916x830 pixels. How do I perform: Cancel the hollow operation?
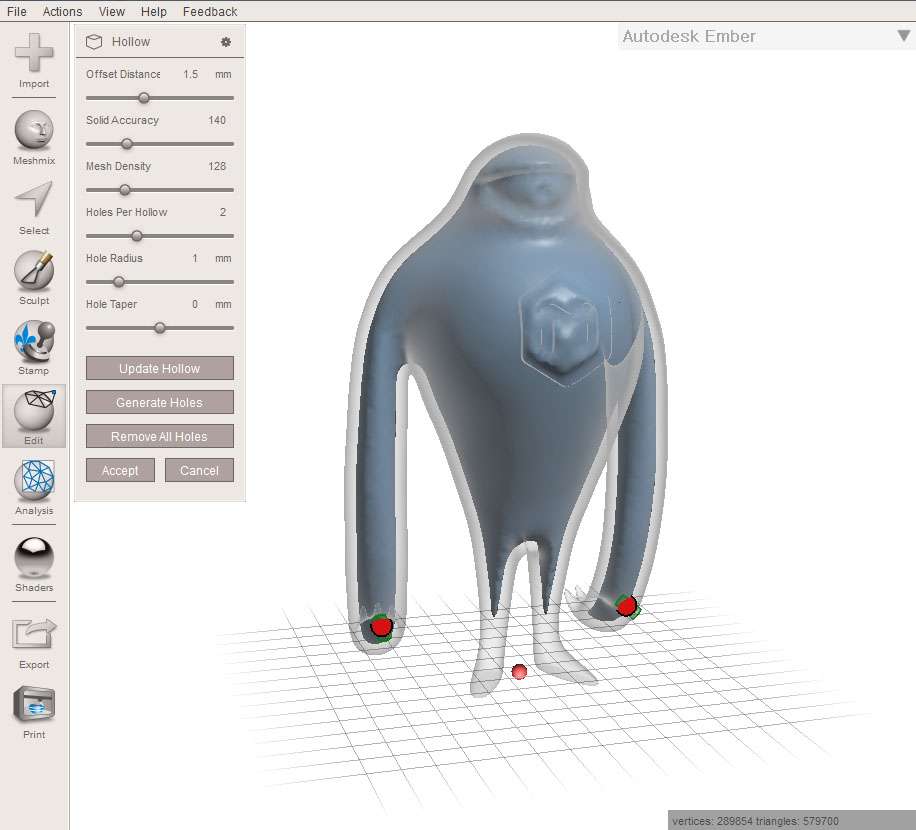click(199, 470)
